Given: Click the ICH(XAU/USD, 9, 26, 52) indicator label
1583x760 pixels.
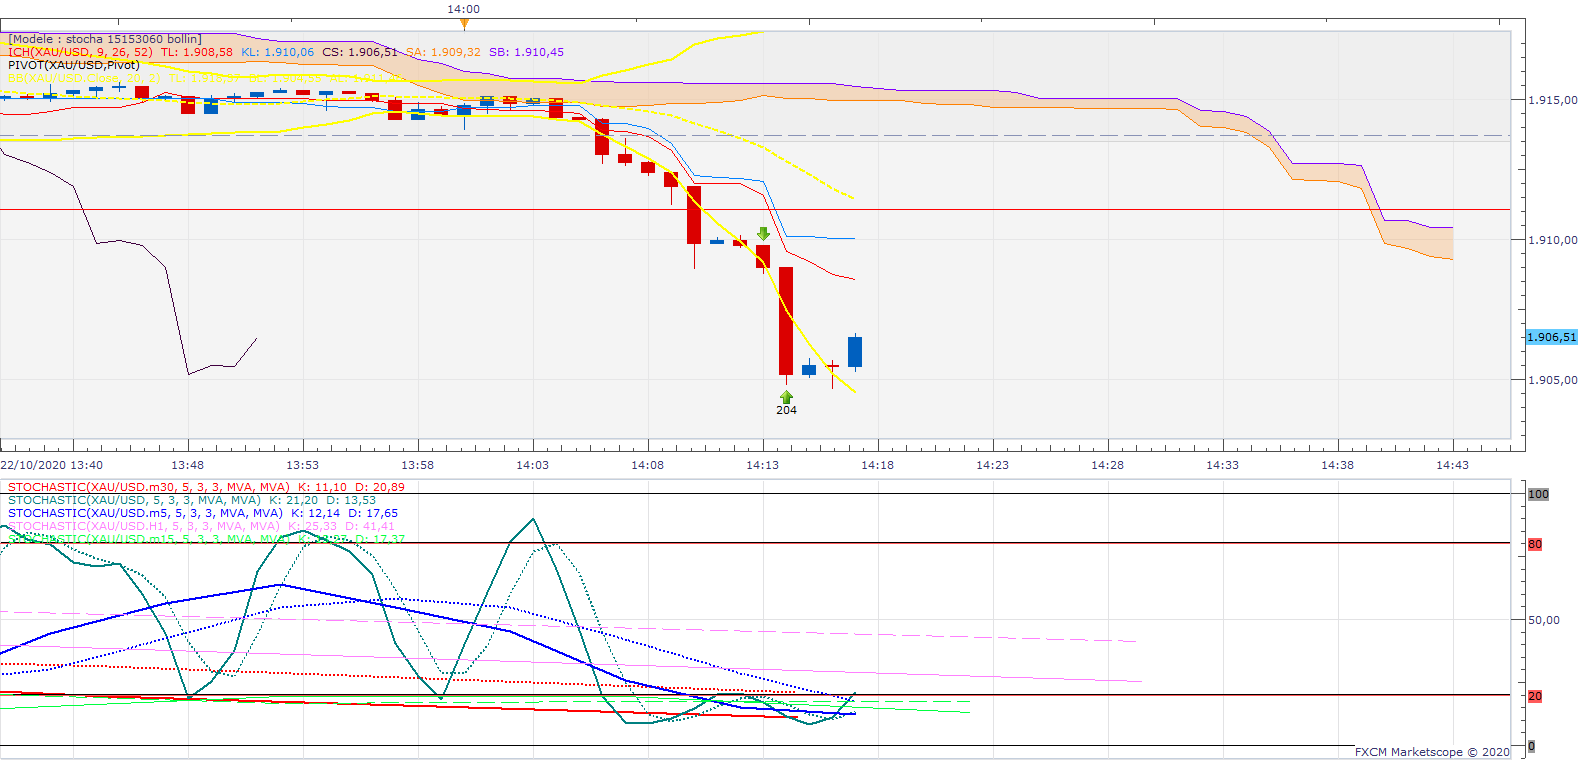Looking at the screenshot, I should pyautogui.click(x=80, y=52).
